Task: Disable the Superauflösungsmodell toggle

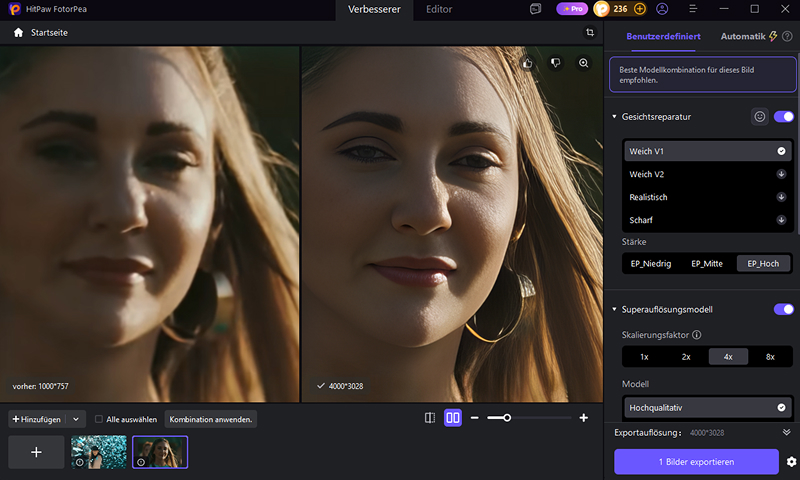Action: coord(784,309)
